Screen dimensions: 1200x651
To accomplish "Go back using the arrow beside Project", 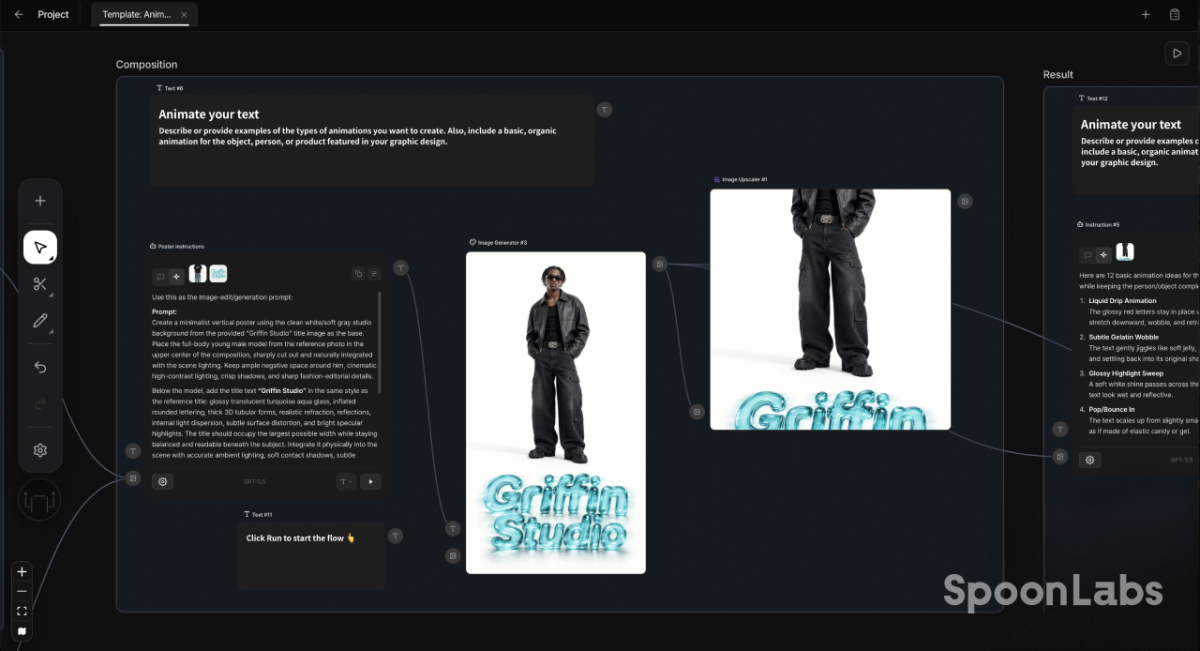I will [x=19, y=15].
